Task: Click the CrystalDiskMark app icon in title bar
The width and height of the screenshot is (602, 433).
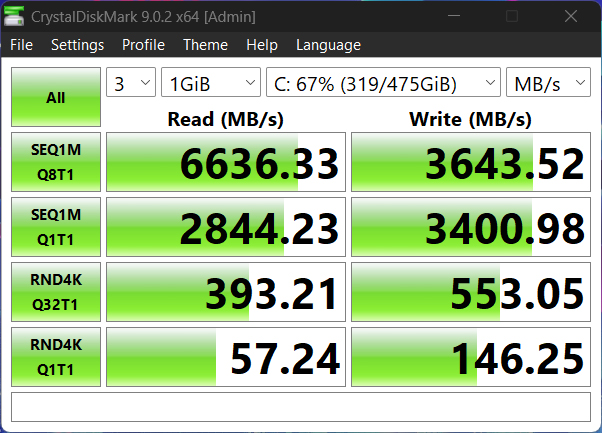Action: coord(14,16)
